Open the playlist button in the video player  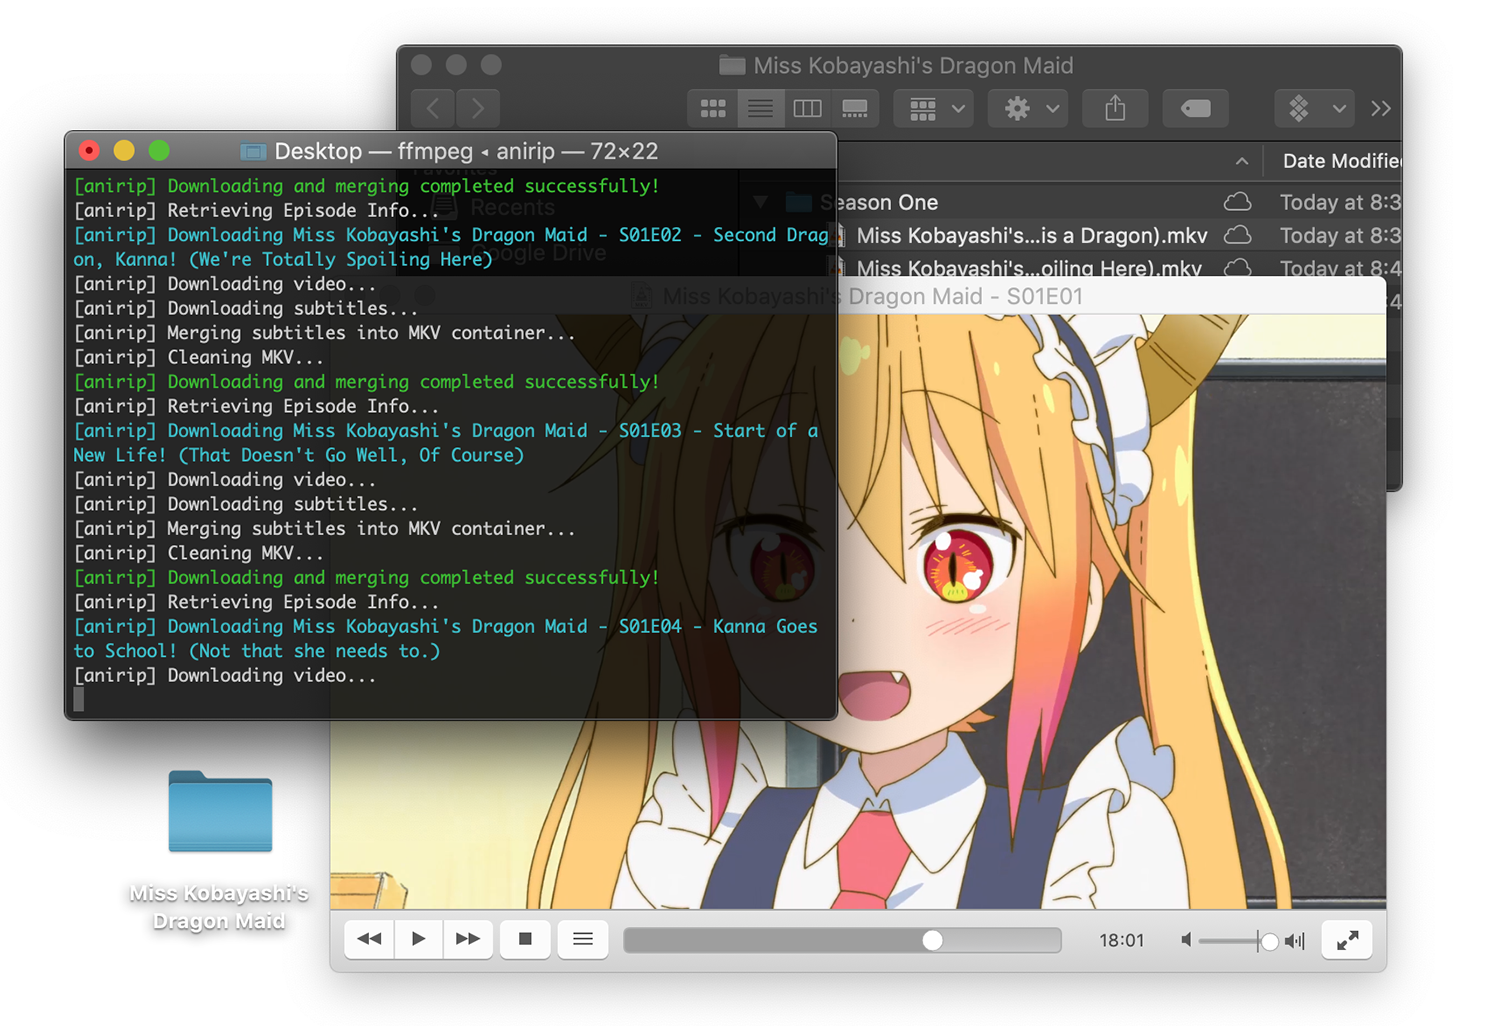click(x=583, y=939)
